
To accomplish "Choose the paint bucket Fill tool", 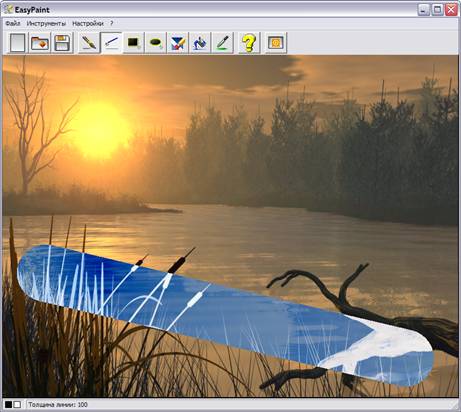I will point(200,43).
